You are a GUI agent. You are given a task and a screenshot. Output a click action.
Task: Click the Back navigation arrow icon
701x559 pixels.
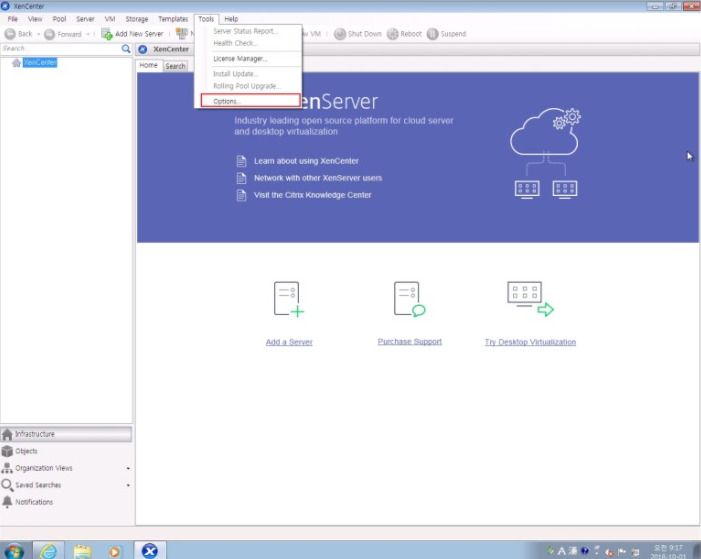pyautogui.click(x=10, y=34)
